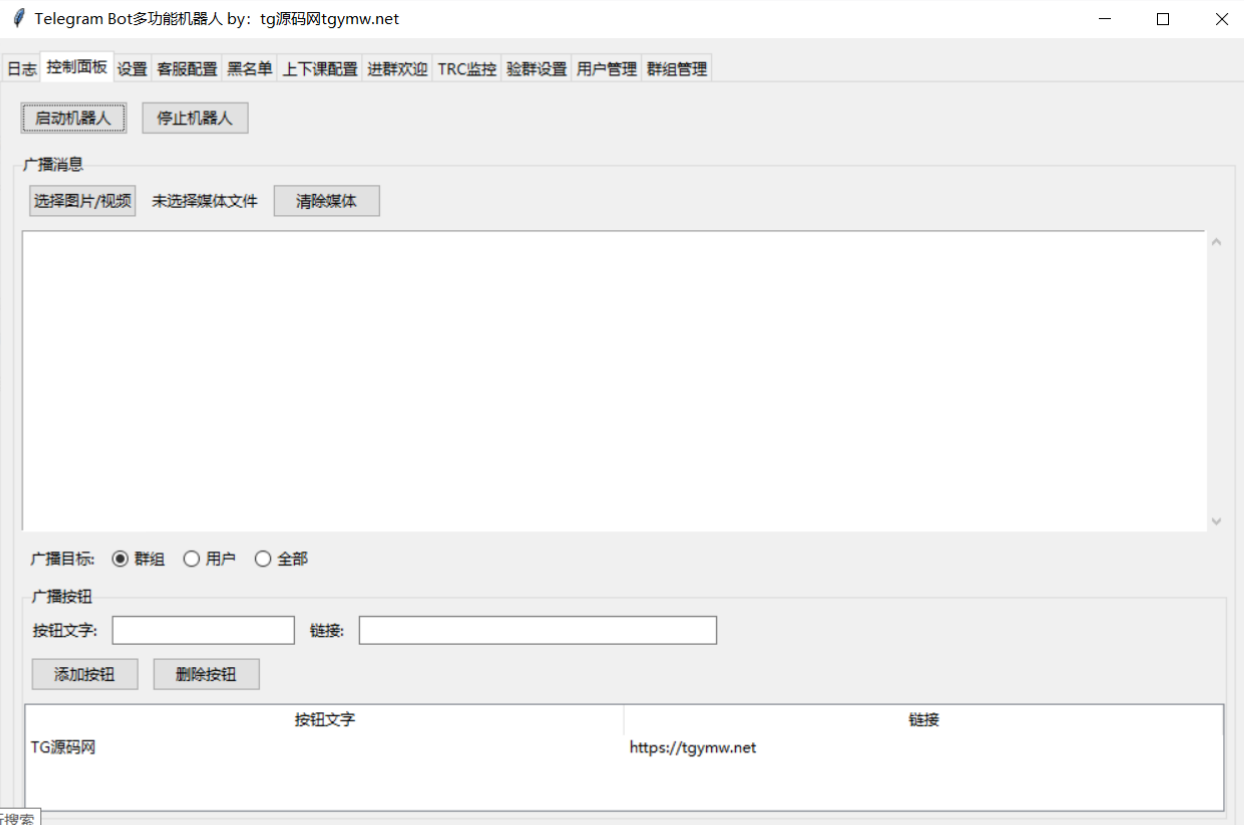Choose 全部 as broadcast target
This screenshot has height=825, width=1244.
[x=264, y=559]
